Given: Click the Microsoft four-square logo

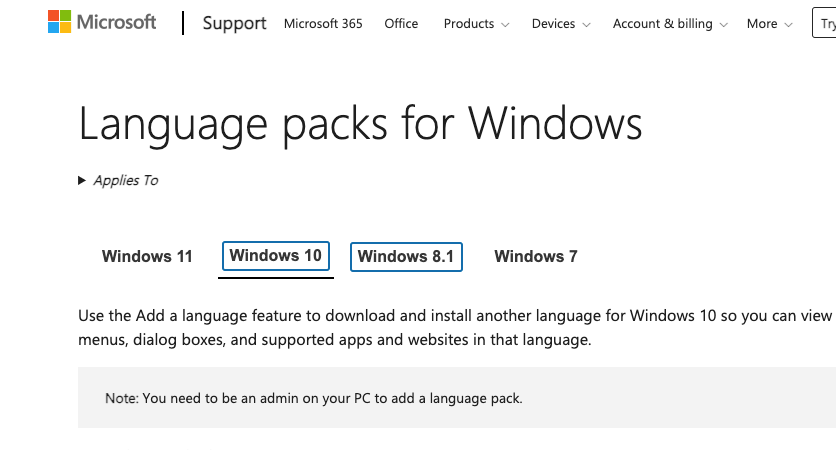Looking at the screenshot, I should point(60,22).
